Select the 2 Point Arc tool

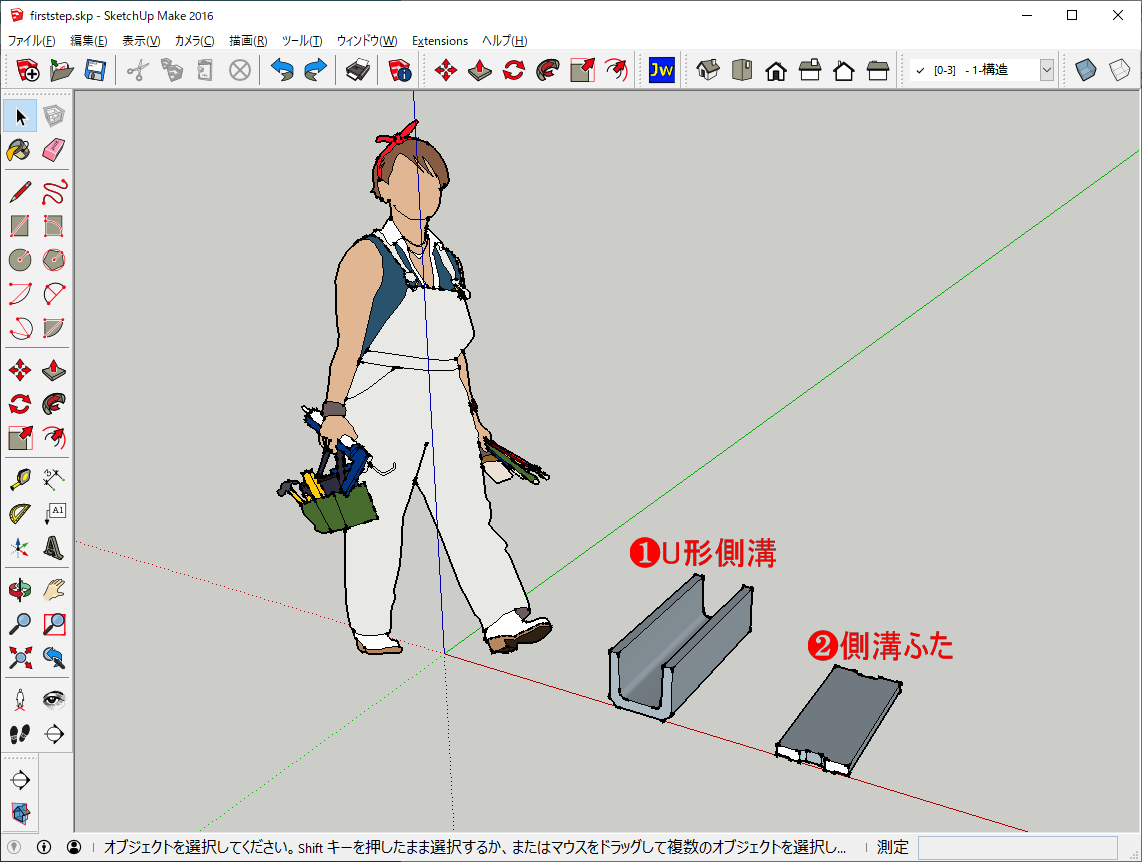tap(54, 294)
